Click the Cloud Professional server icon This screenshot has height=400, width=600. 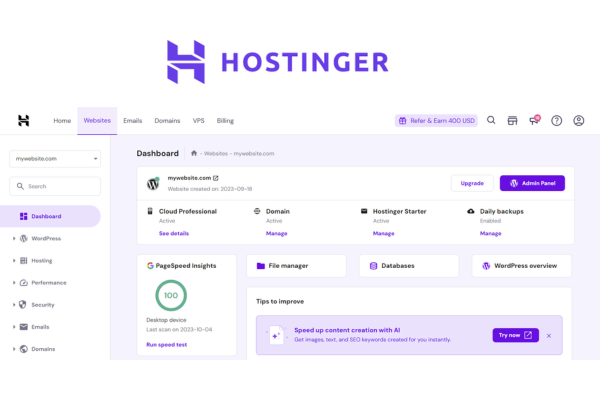tap(150, 211)
